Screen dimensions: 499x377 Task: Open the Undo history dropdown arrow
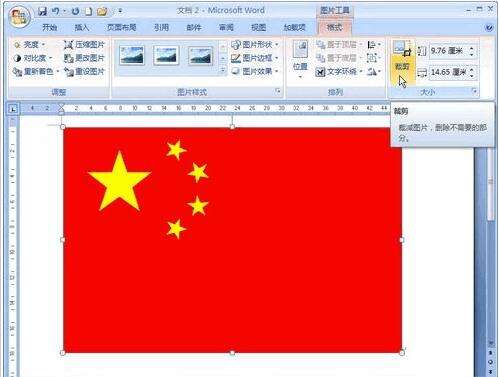click(64, 11)
